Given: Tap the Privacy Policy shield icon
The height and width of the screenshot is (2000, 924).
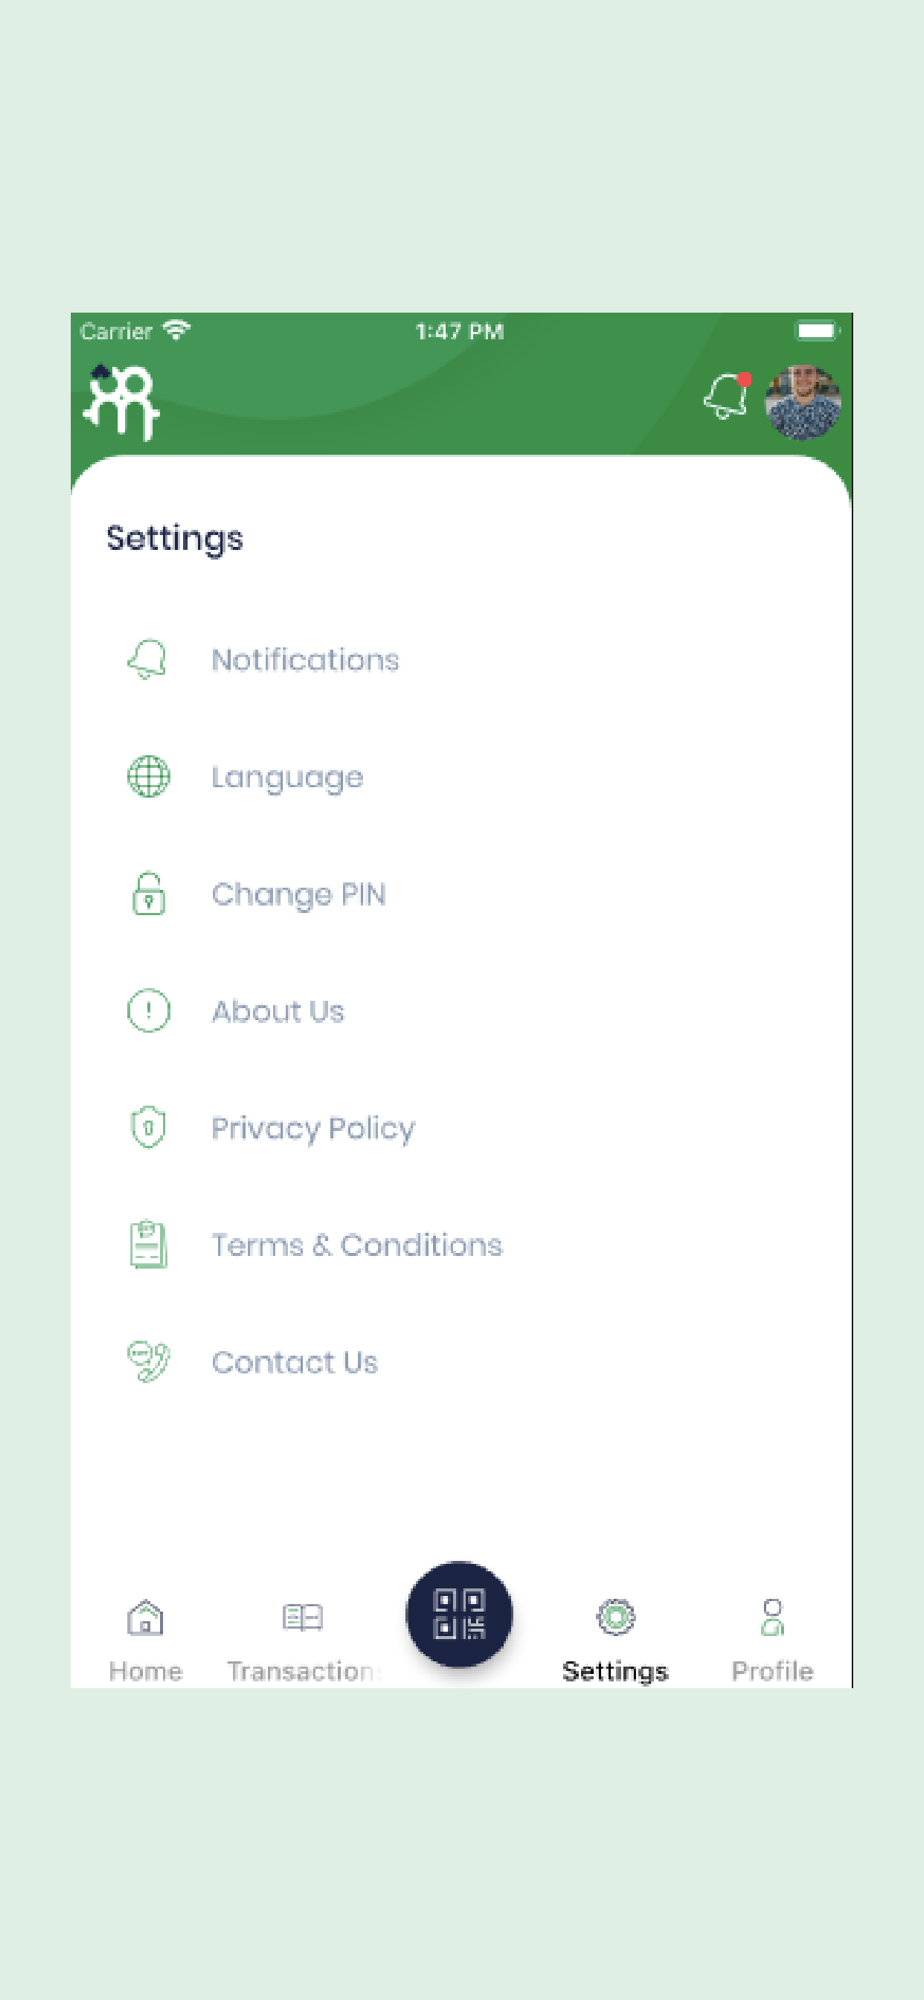Looking at the screenshot, I should pyautogui.click(x=148, y=1128).
